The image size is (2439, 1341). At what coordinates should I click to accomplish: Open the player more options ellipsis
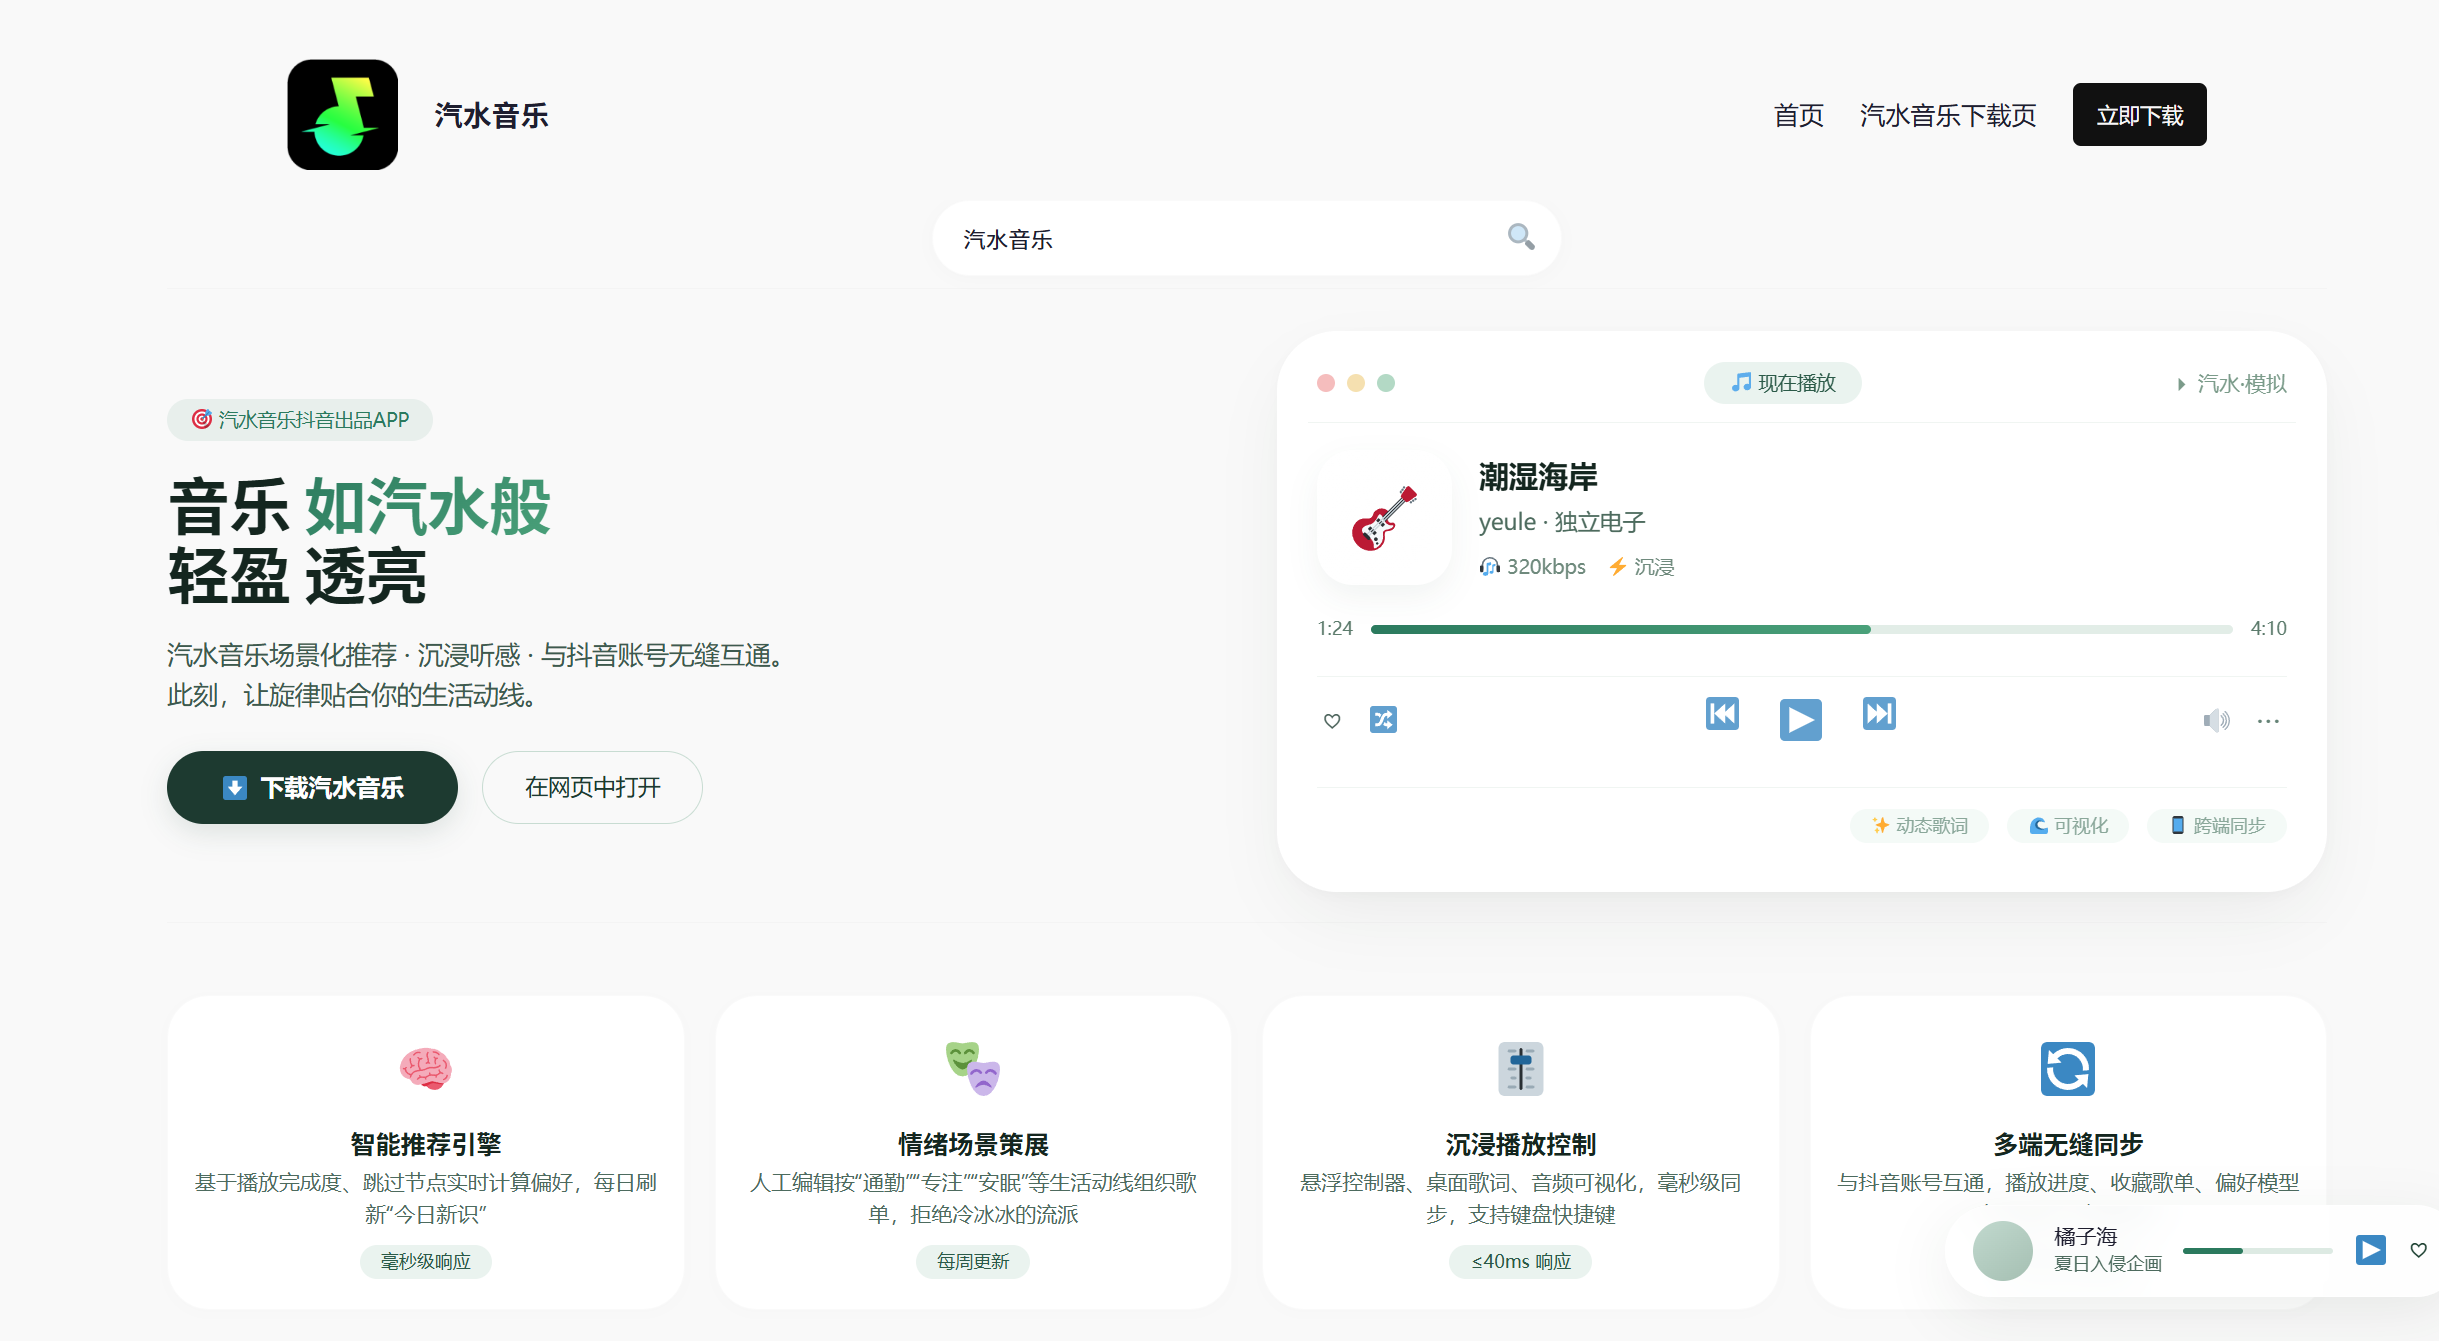click(x=2268, y=721)
